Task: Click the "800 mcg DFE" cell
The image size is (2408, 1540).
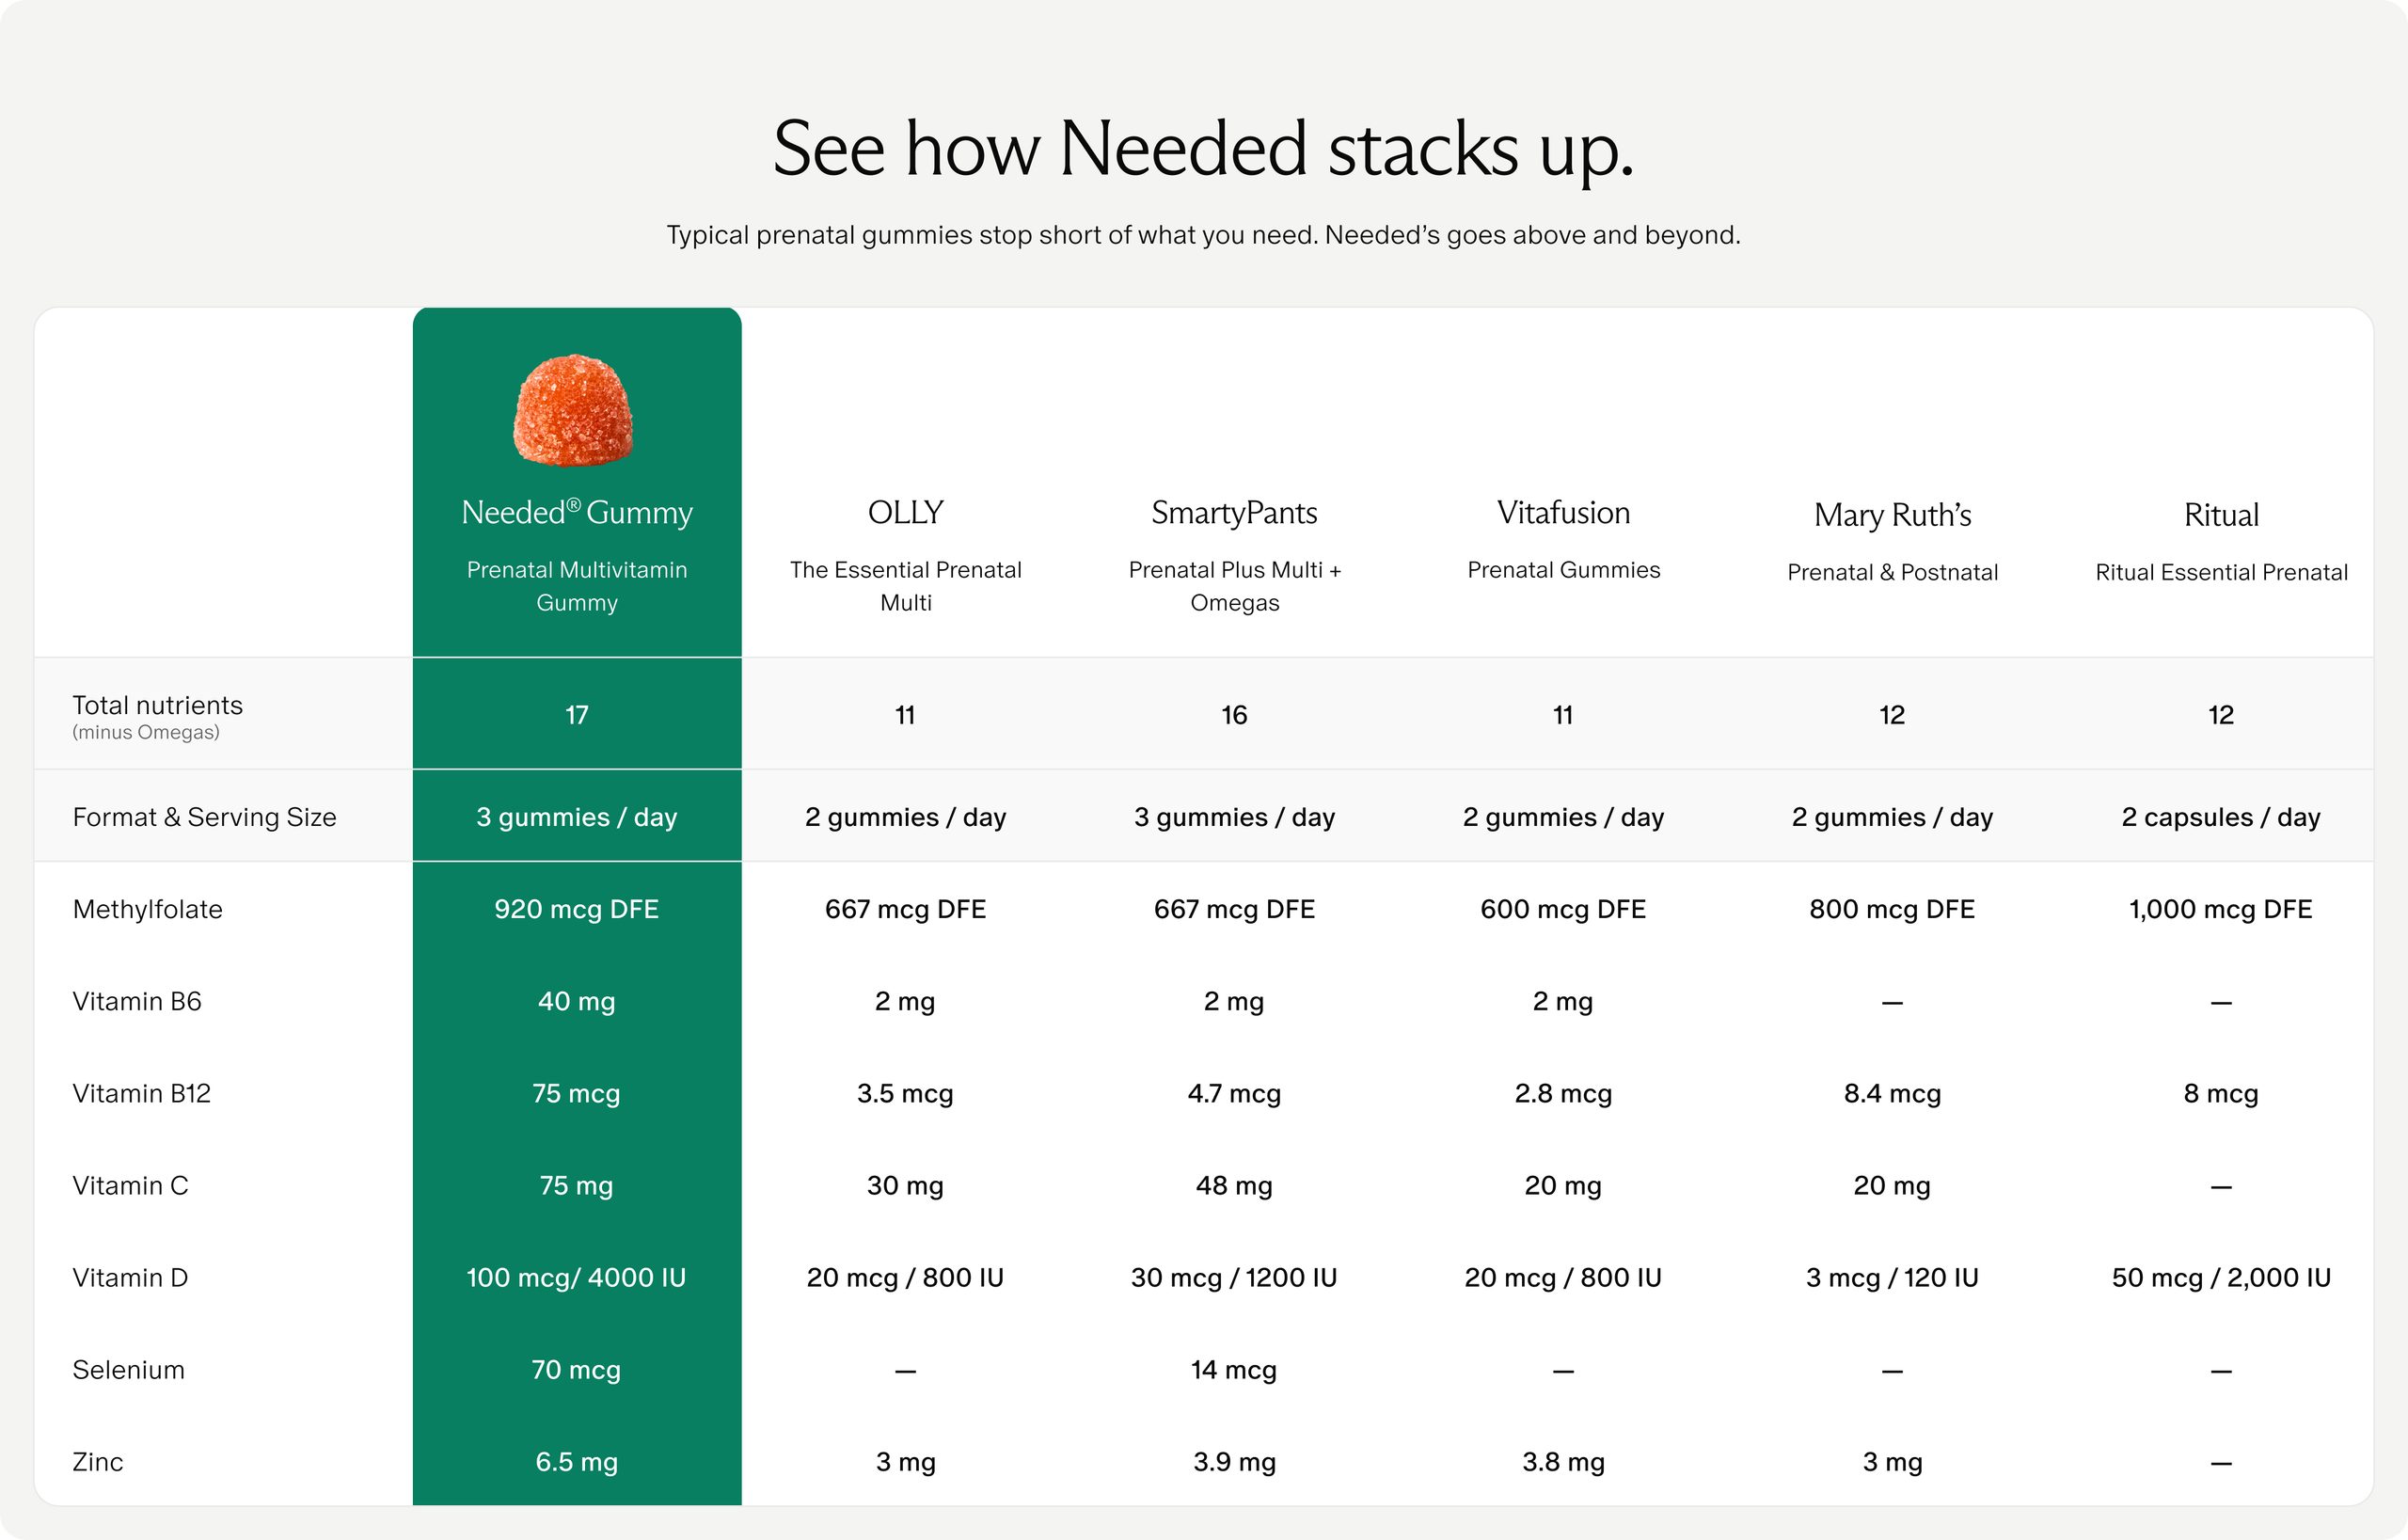Action: point(1892,909)
